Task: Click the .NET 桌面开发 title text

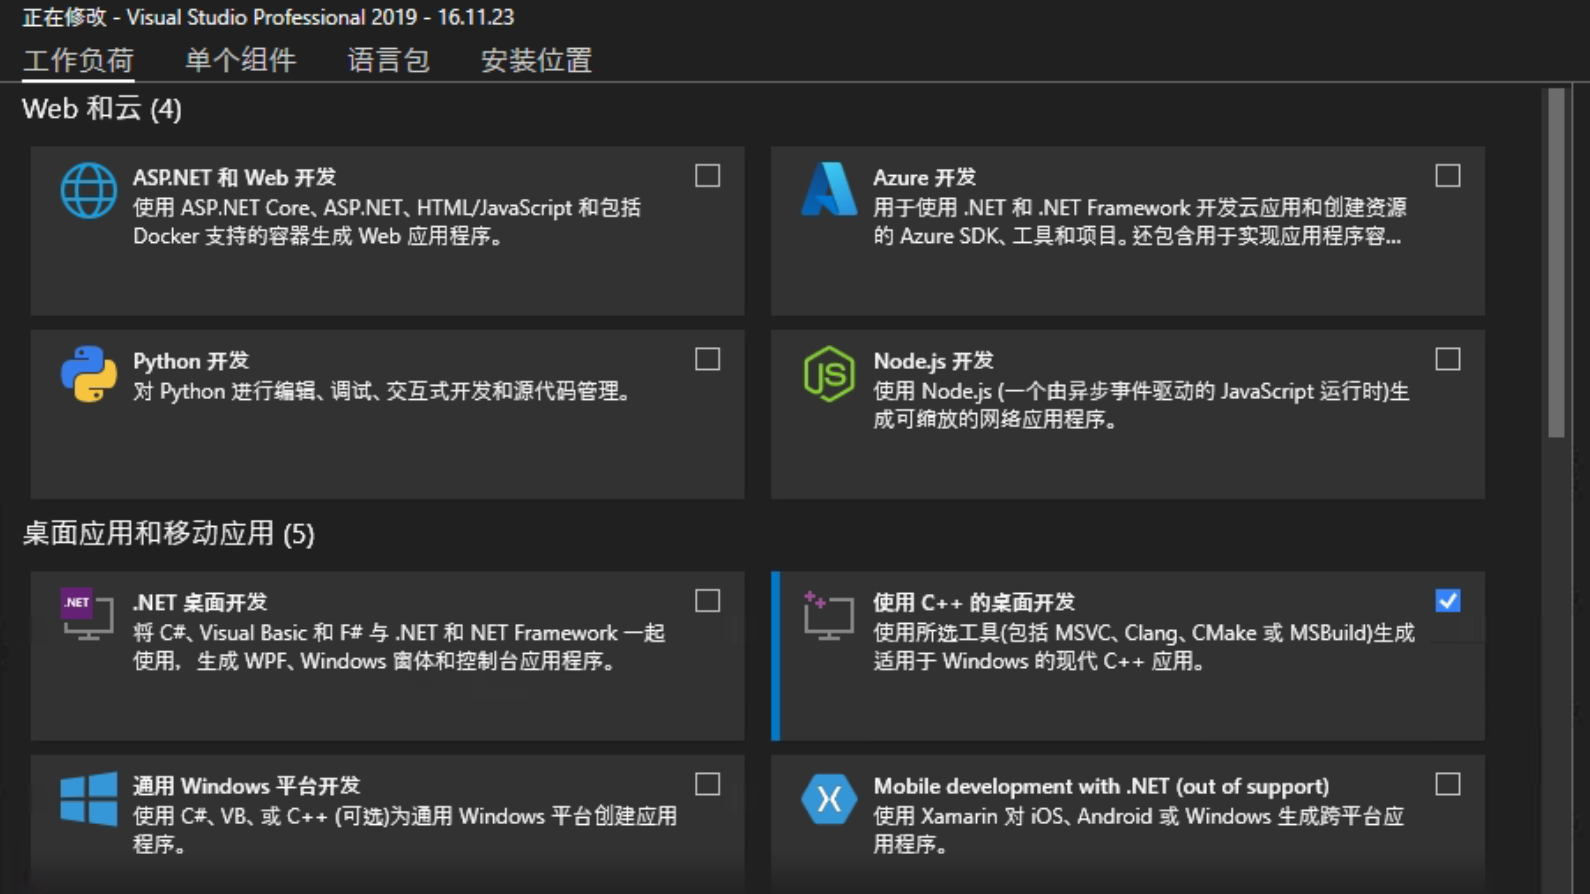Action: (200, 603)
